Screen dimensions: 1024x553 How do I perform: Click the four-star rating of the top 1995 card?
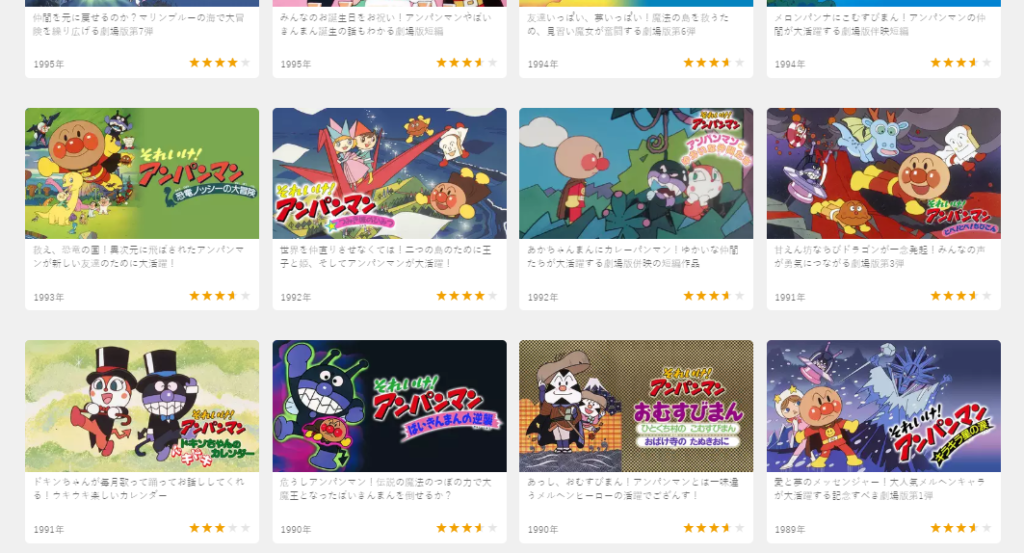point(219,63)
